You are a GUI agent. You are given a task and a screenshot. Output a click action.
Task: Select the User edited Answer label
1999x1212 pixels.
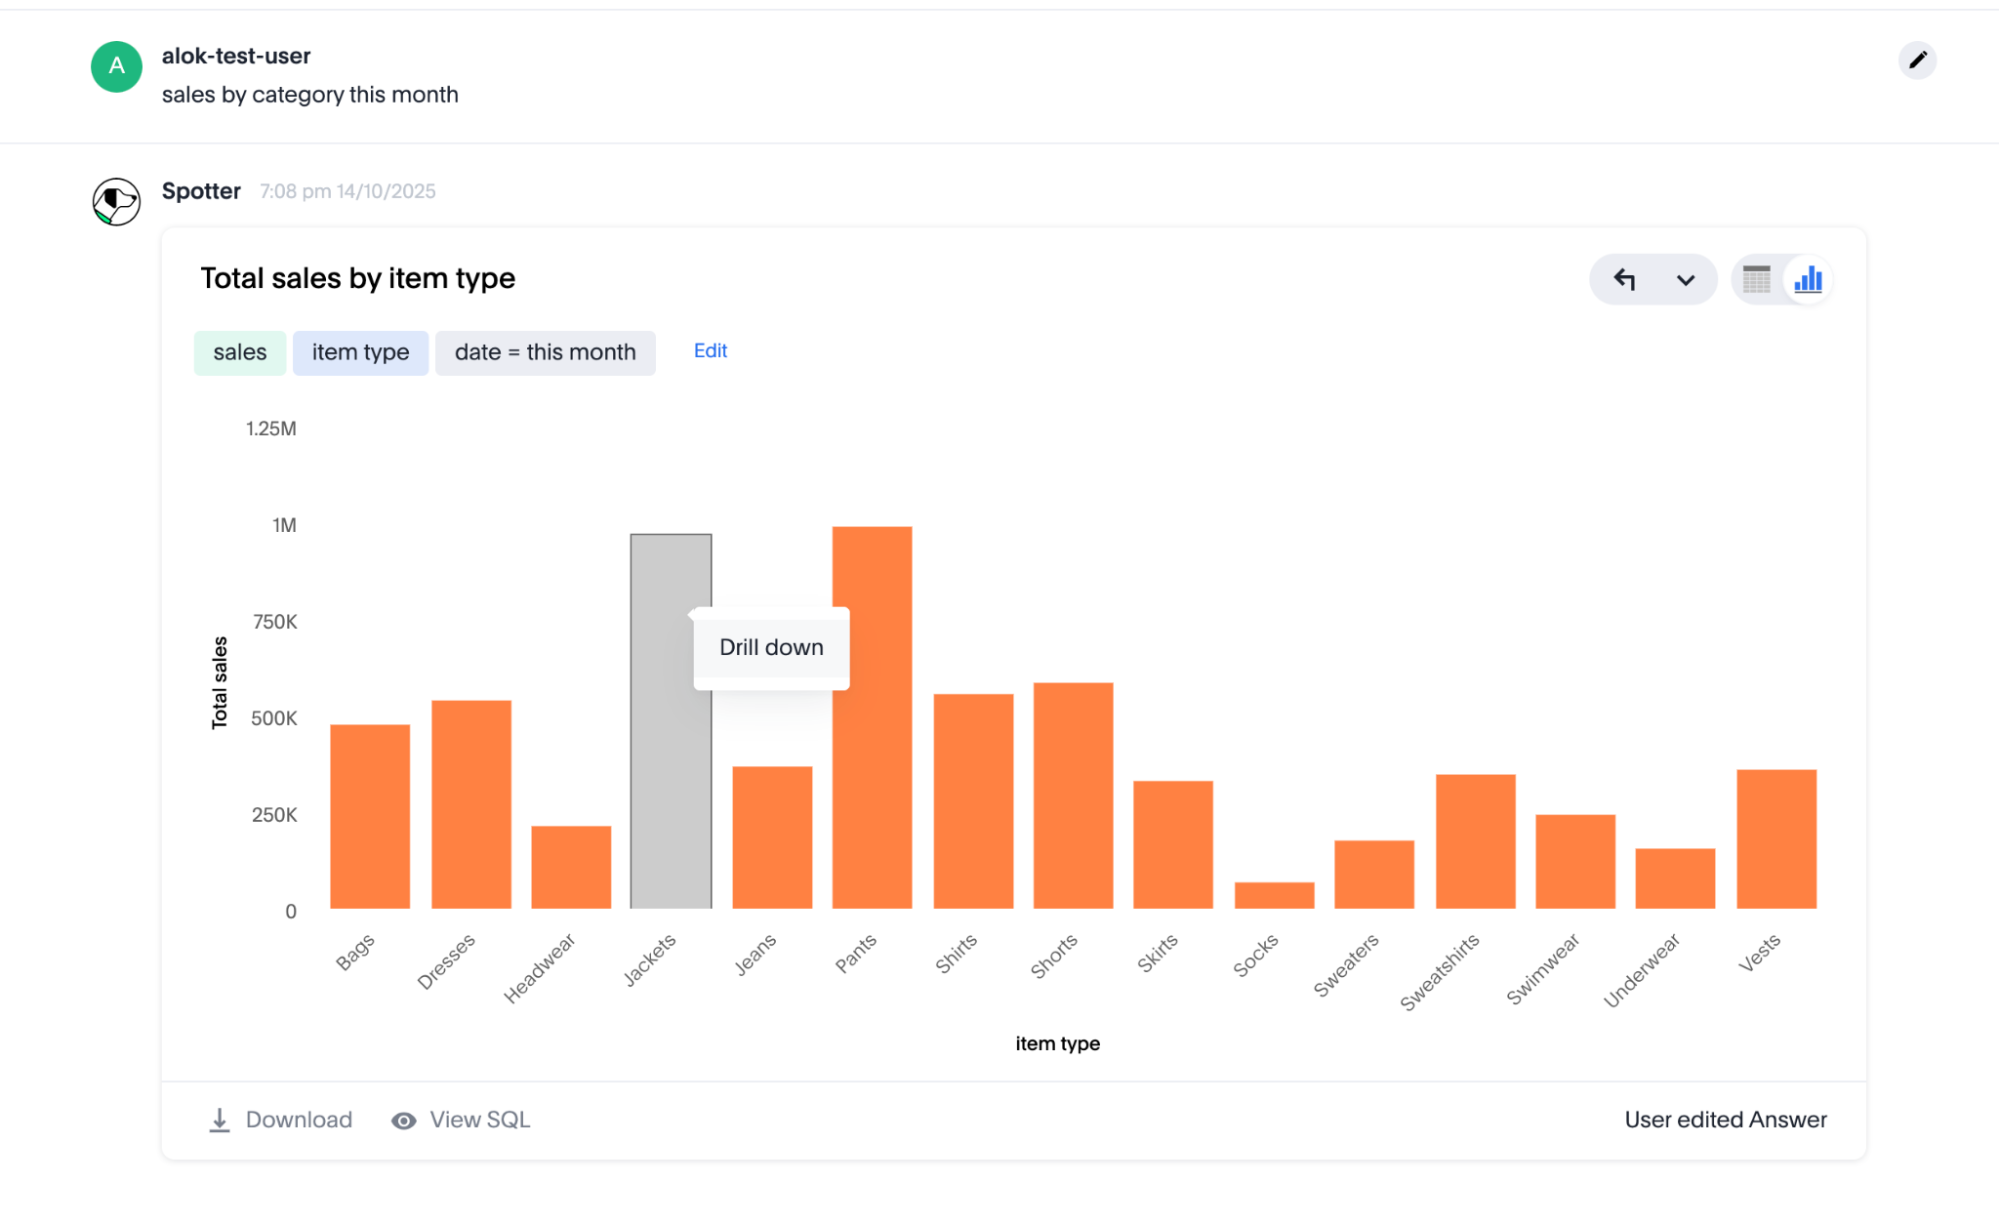(1723, 1119)
